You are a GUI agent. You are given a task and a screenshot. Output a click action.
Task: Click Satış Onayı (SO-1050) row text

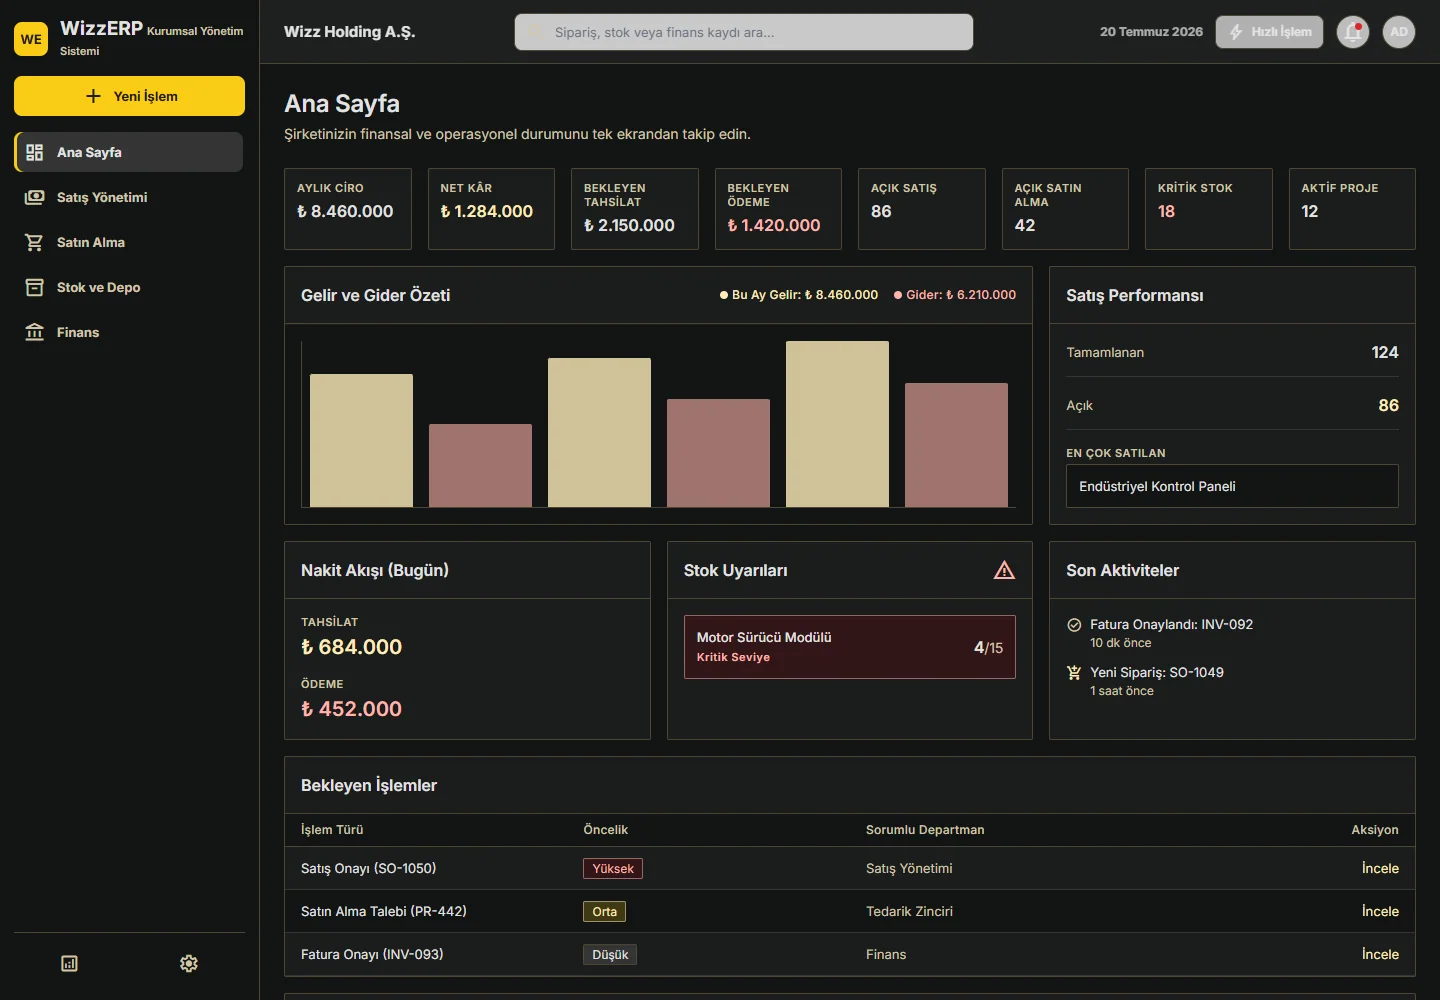click(369, 868)
